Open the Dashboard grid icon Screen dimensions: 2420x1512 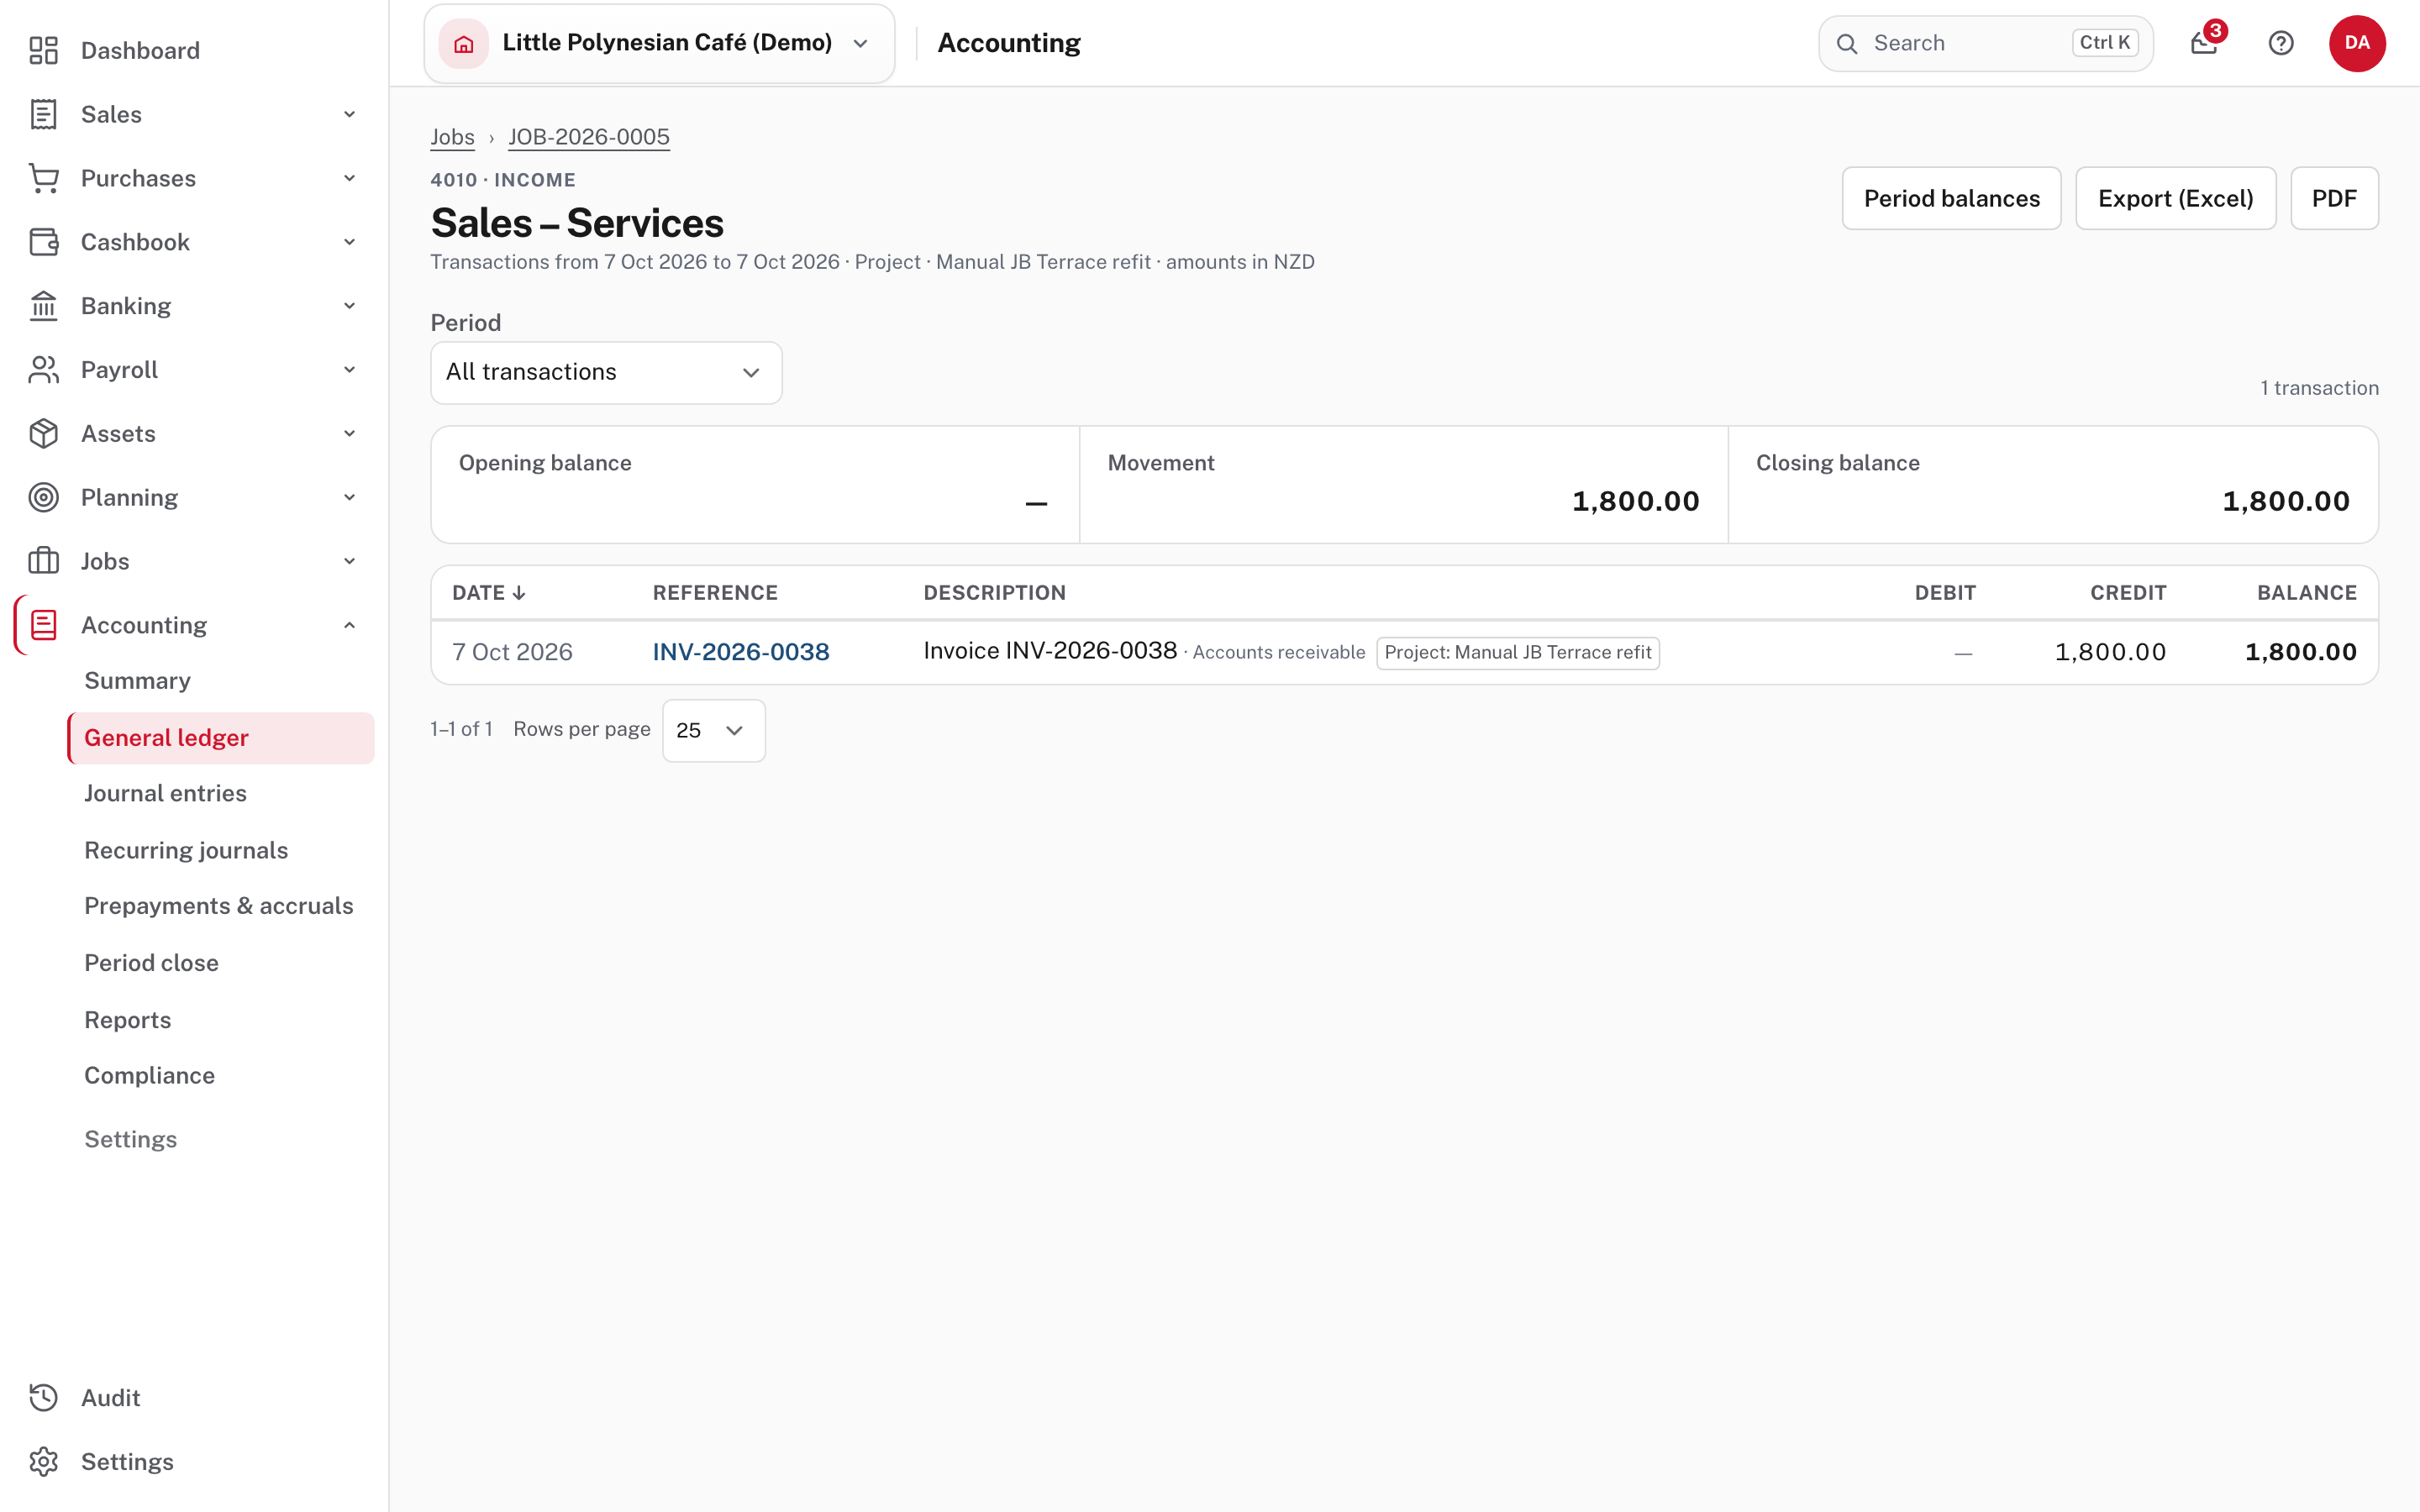click(x=43, y=50)
